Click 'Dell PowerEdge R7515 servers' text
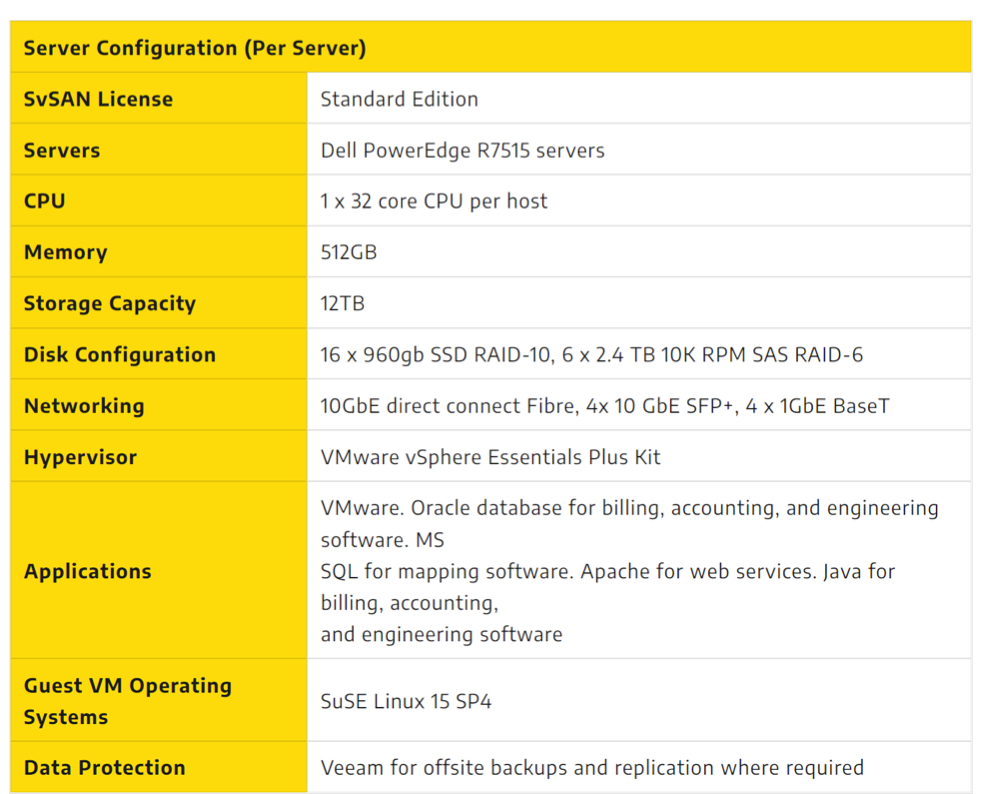Screen dimensions: 986x794 point(462,150)
